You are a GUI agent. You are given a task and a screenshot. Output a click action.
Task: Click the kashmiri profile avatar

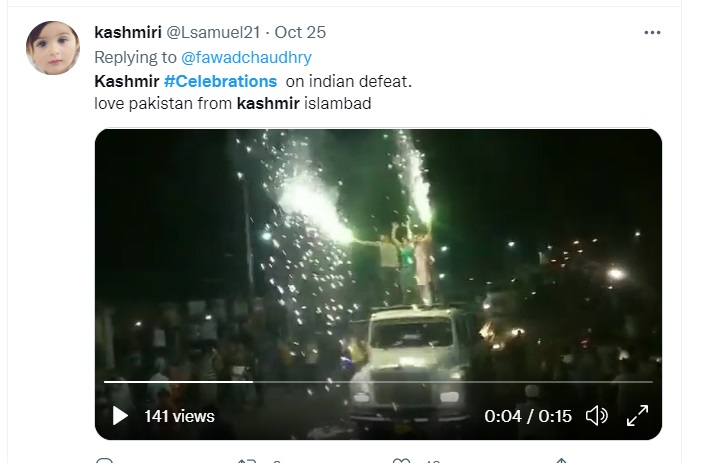[52, 49]
